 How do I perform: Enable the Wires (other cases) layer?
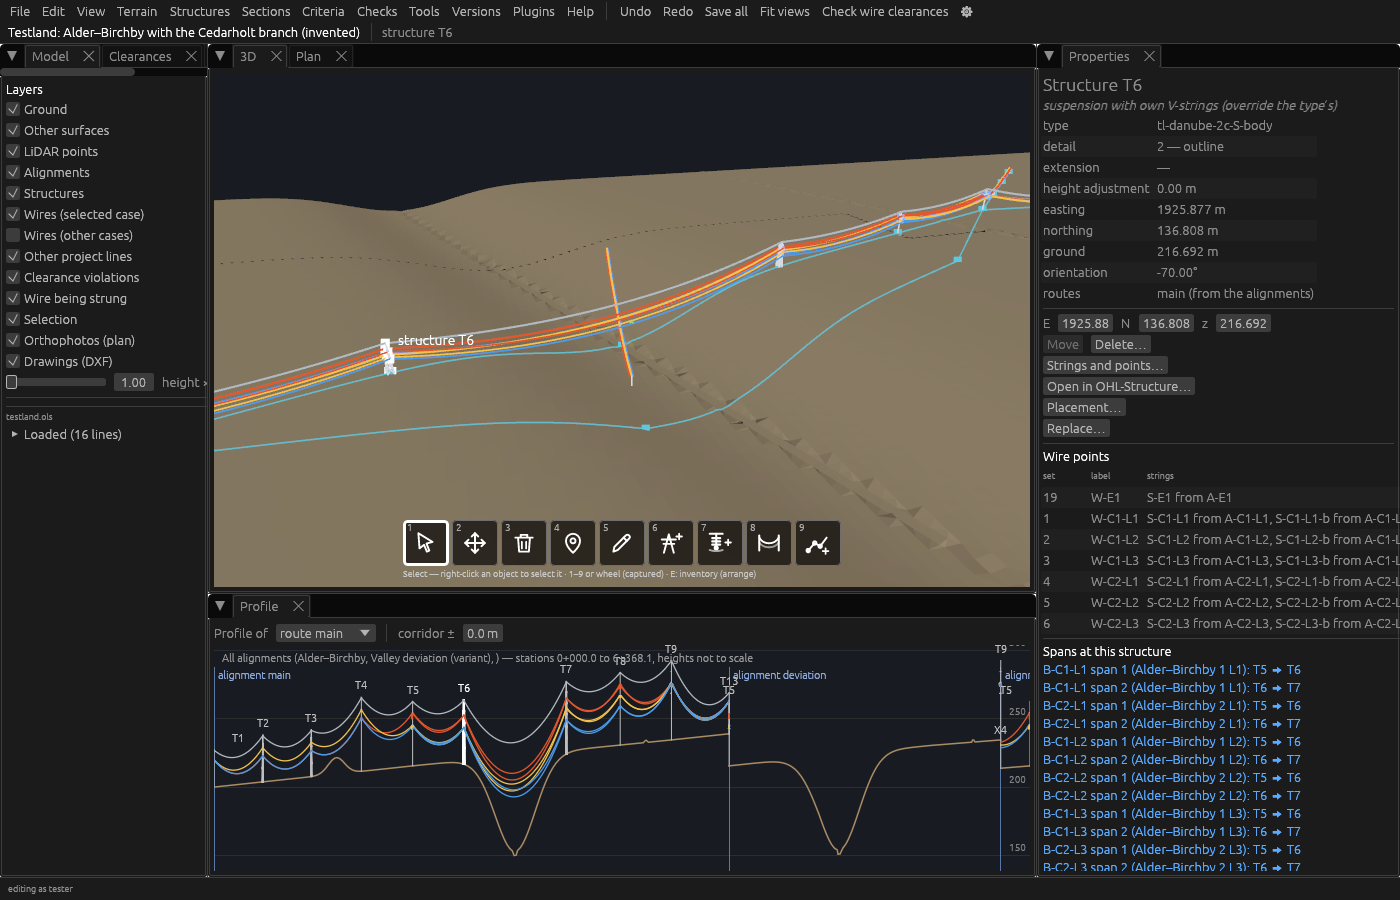[x=13, y=235]
